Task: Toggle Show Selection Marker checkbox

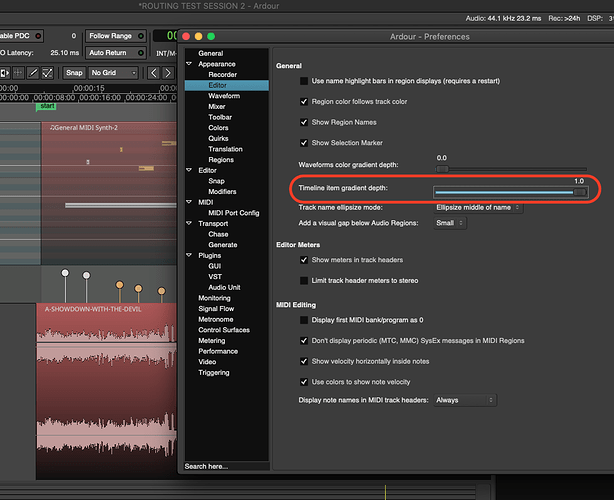Action: (x=304, y=141)
